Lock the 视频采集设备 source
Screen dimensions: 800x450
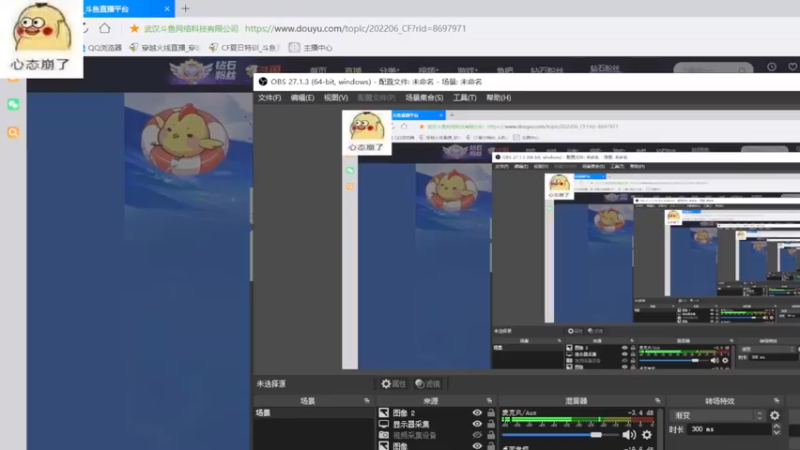point(491,435)
